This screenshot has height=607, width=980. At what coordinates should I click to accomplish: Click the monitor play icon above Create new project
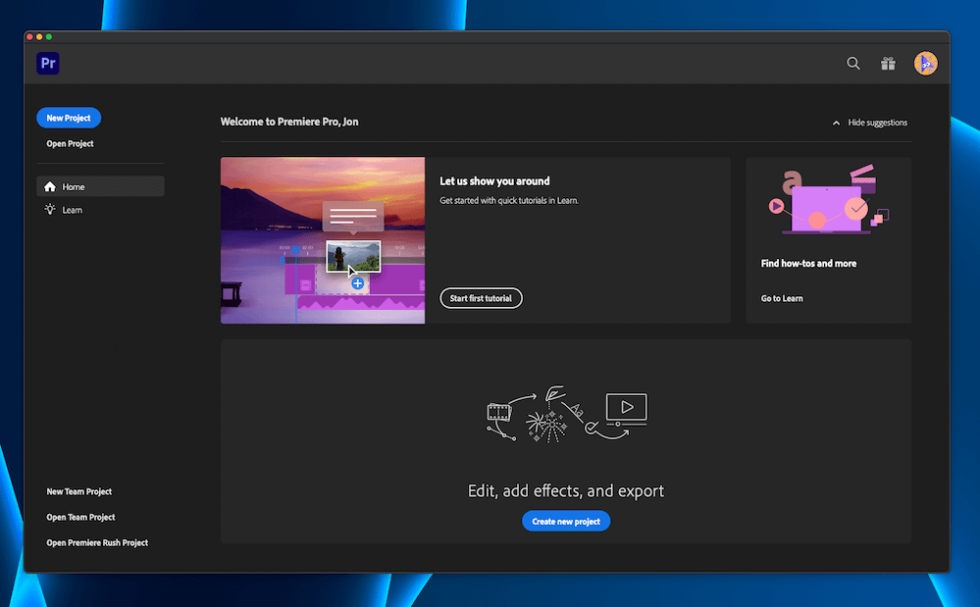click(625, 409)
